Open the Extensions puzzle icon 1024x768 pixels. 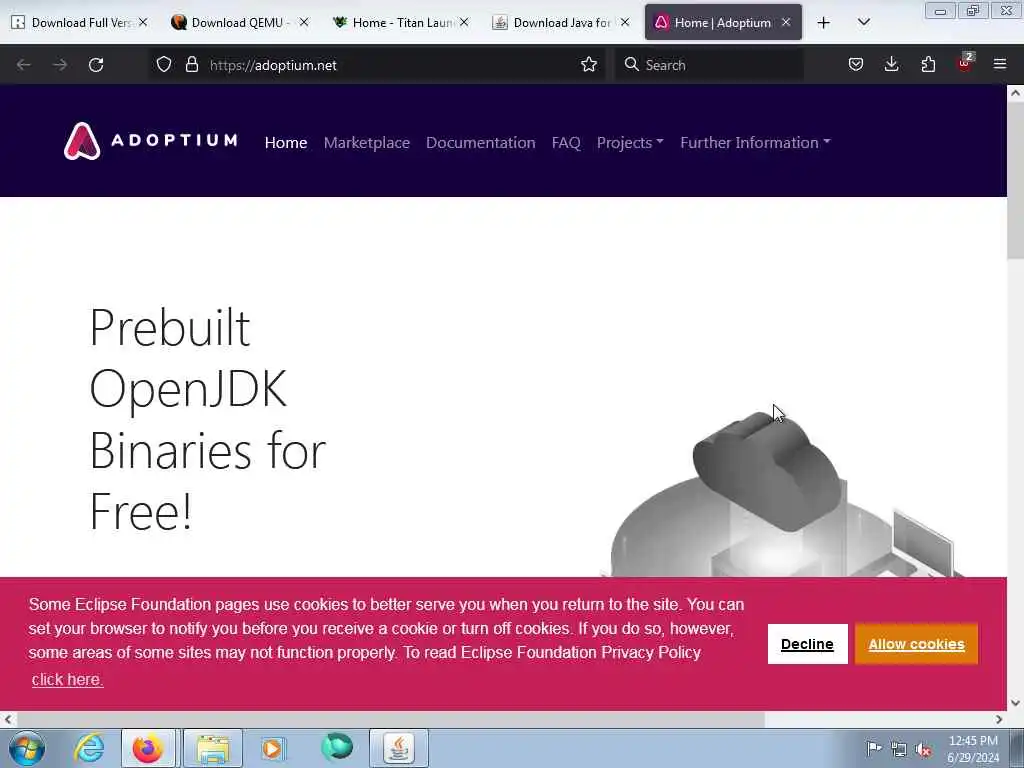[928, 65]
